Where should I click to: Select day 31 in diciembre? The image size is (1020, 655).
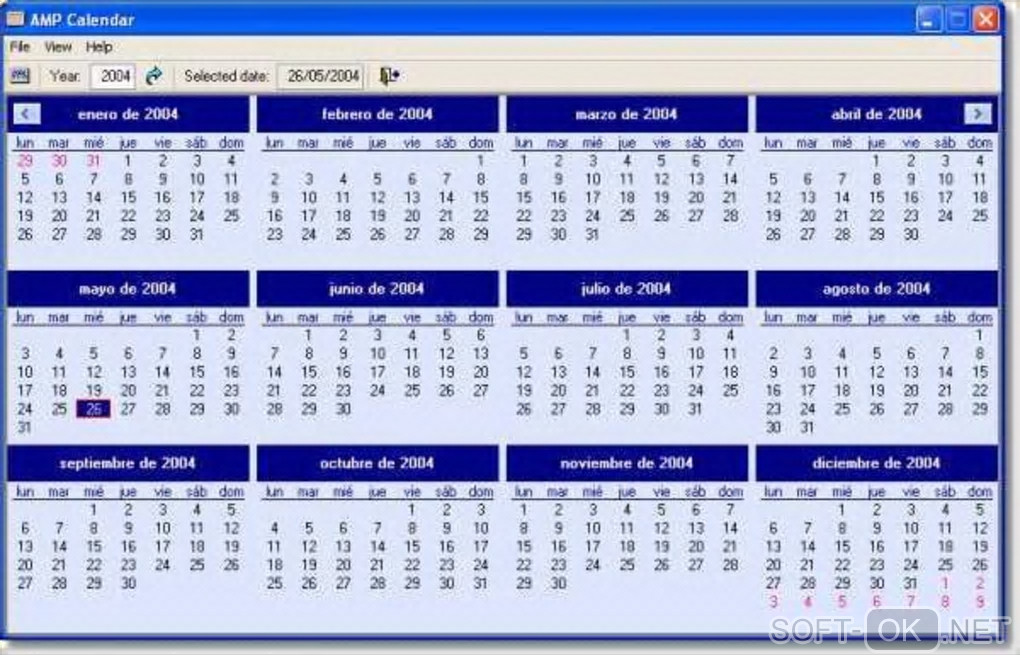tap(911, 583)
